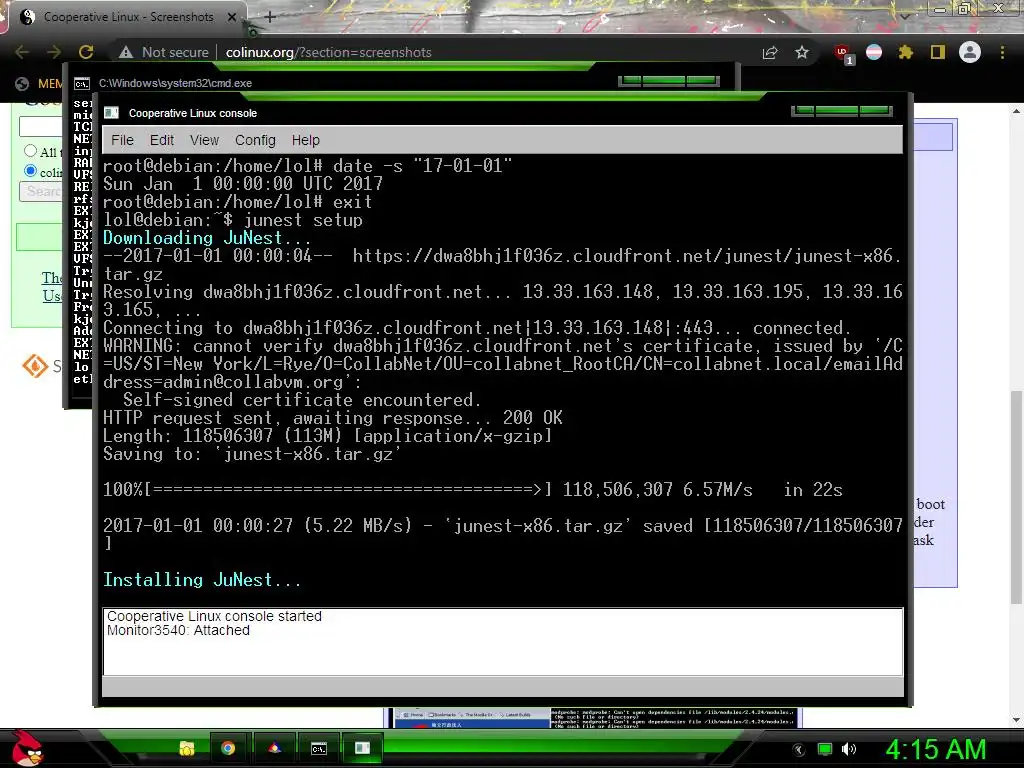Click the 'The' link on the web page
Screen dimensions: 1024x768
52,278
